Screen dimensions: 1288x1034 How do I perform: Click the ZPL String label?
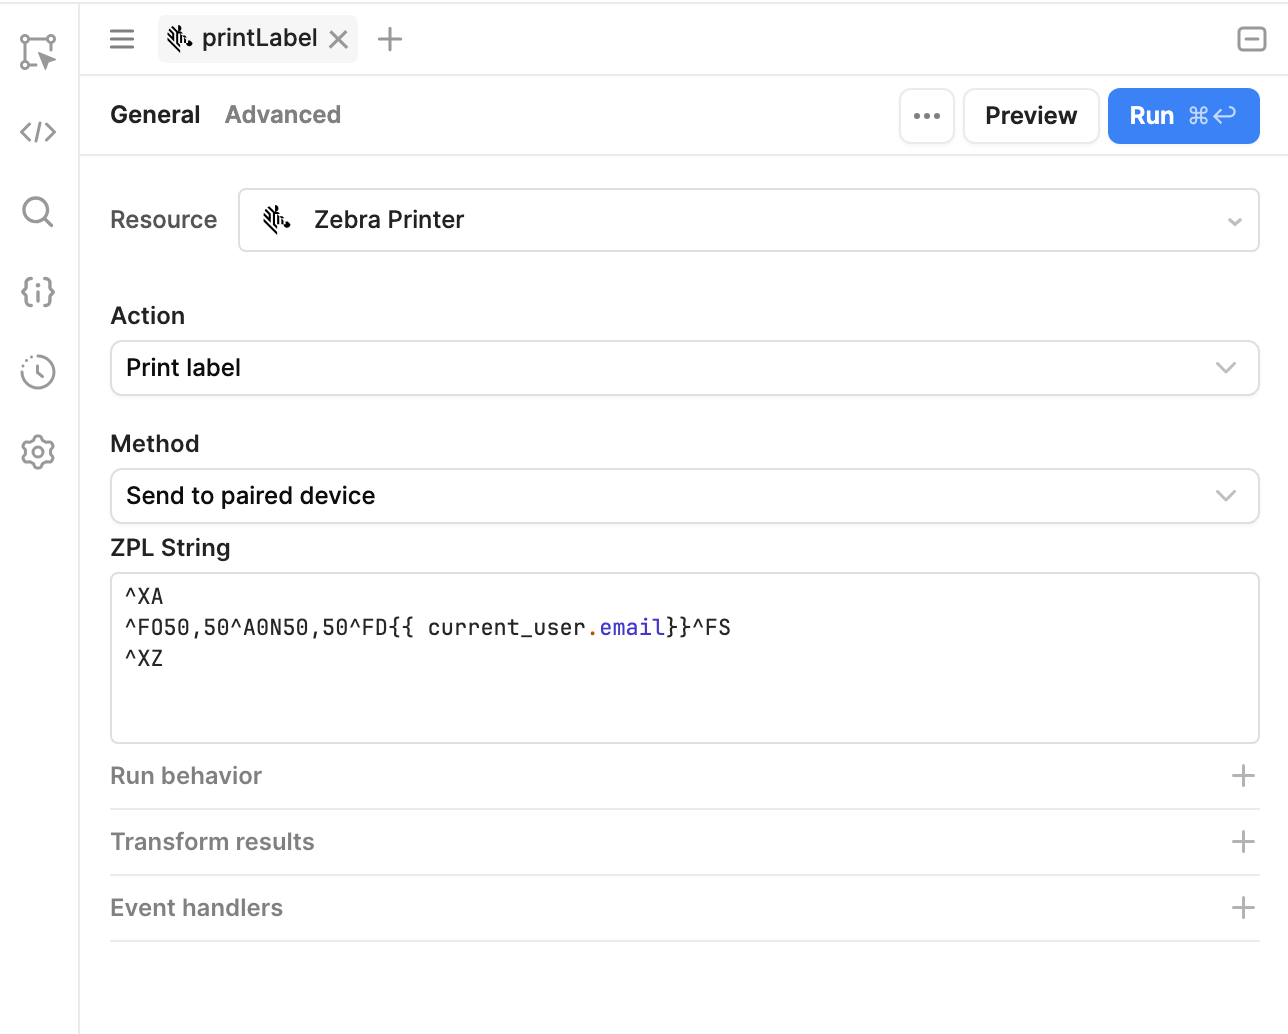(170, 548)
